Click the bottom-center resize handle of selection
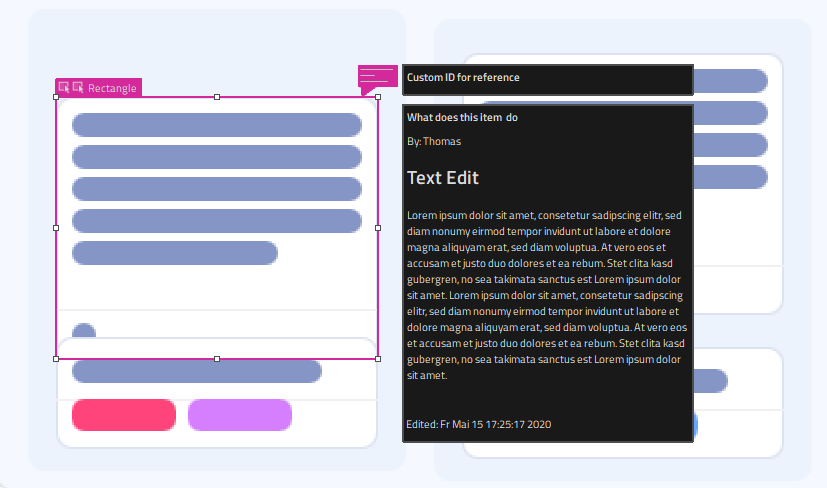The width and height of the screenshot is (827, 488). (217, 358)
